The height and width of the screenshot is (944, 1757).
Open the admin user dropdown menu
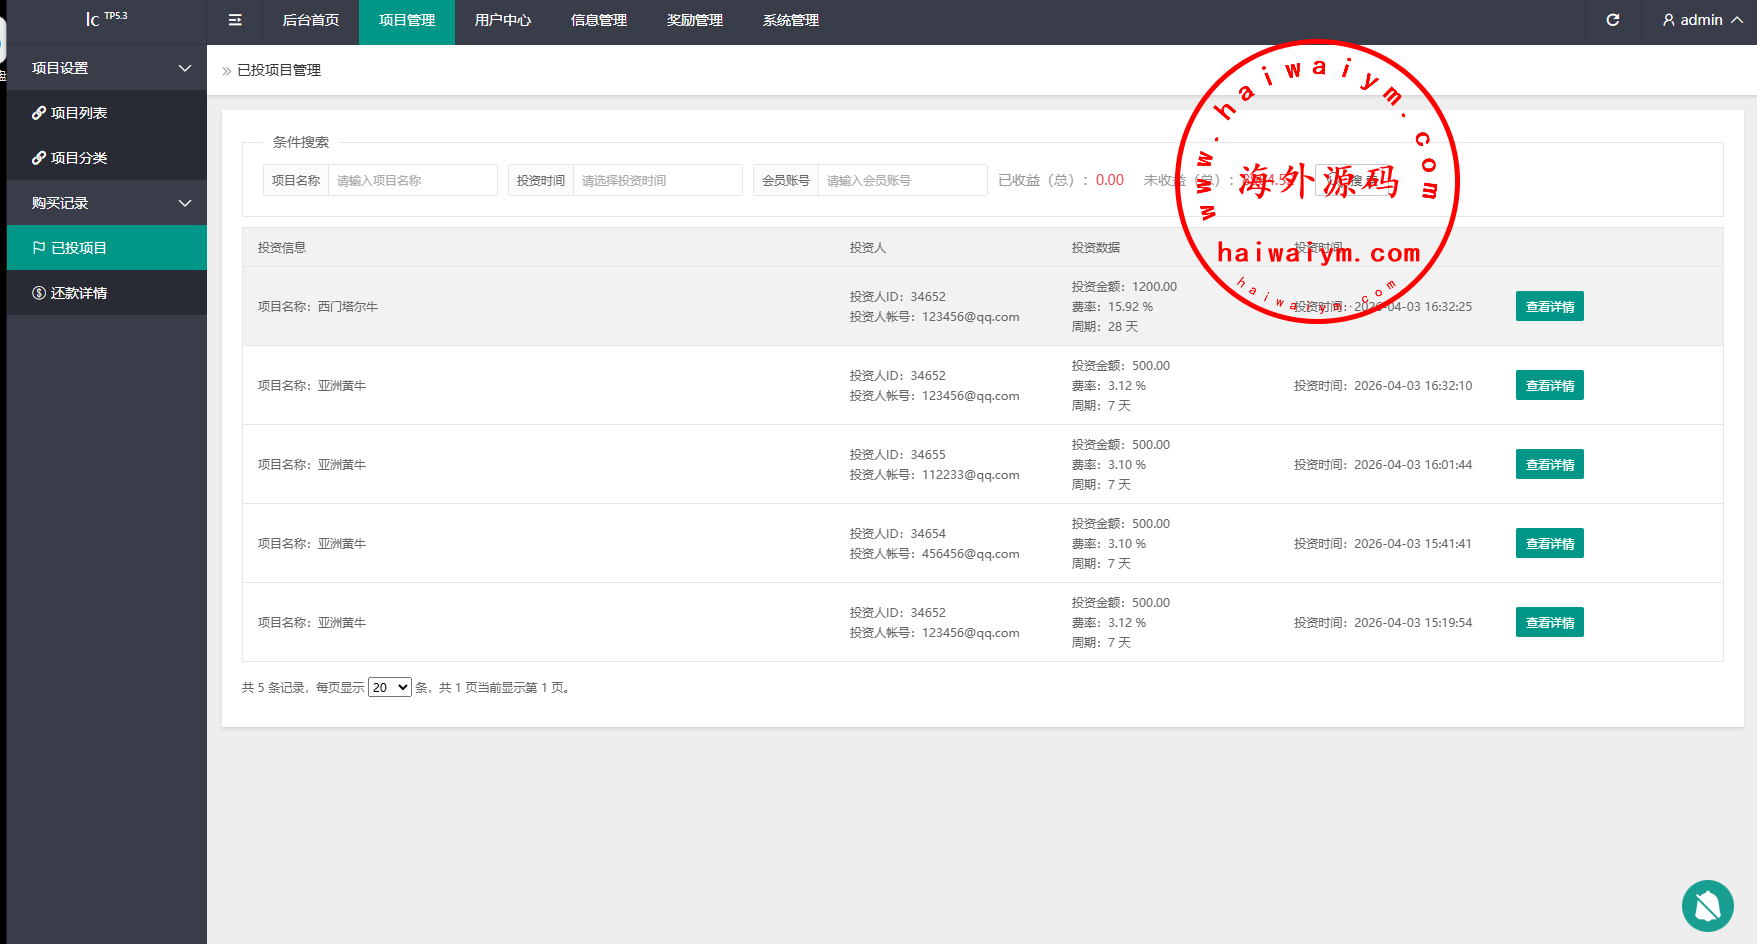[x=1701, y=20]
